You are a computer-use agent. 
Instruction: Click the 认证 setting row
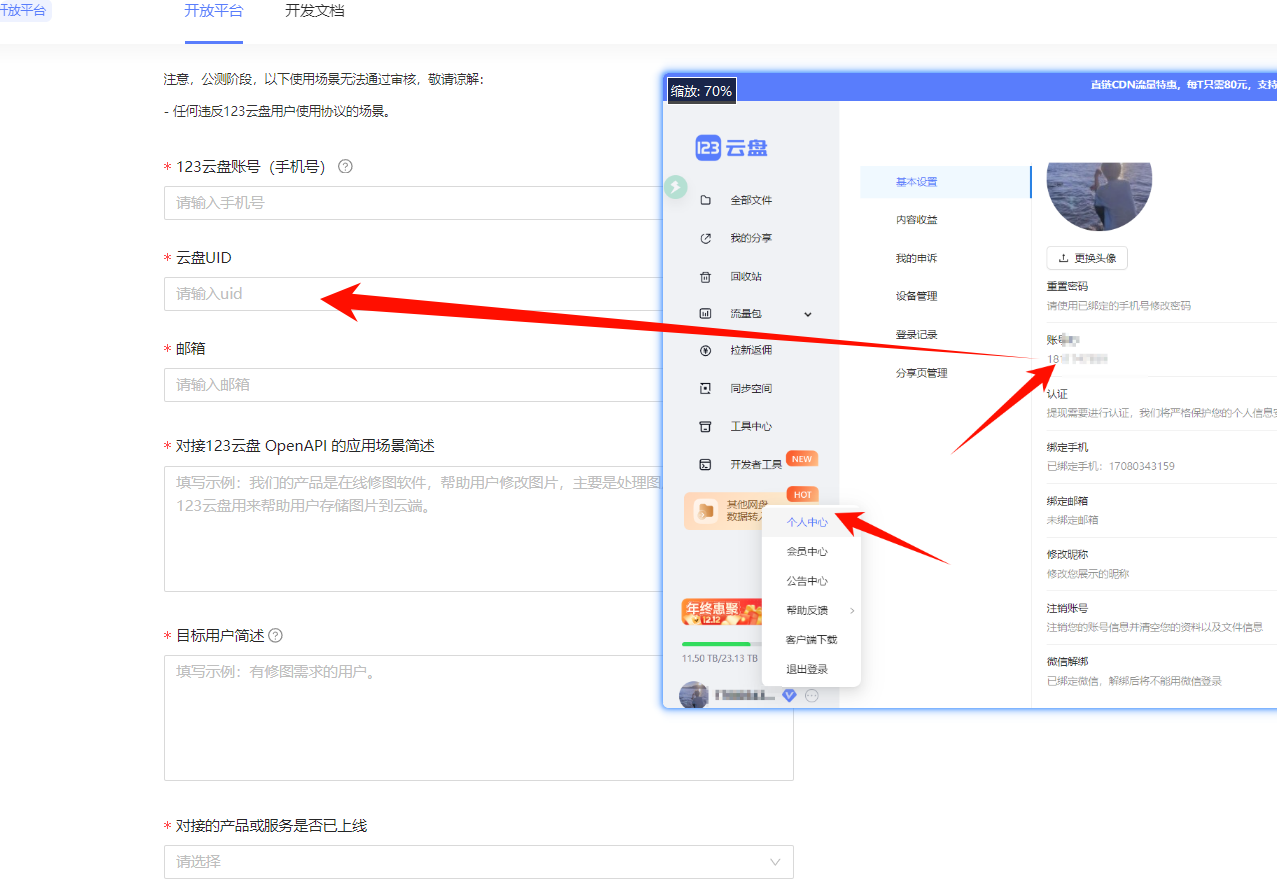click(x=1161, y=403)
